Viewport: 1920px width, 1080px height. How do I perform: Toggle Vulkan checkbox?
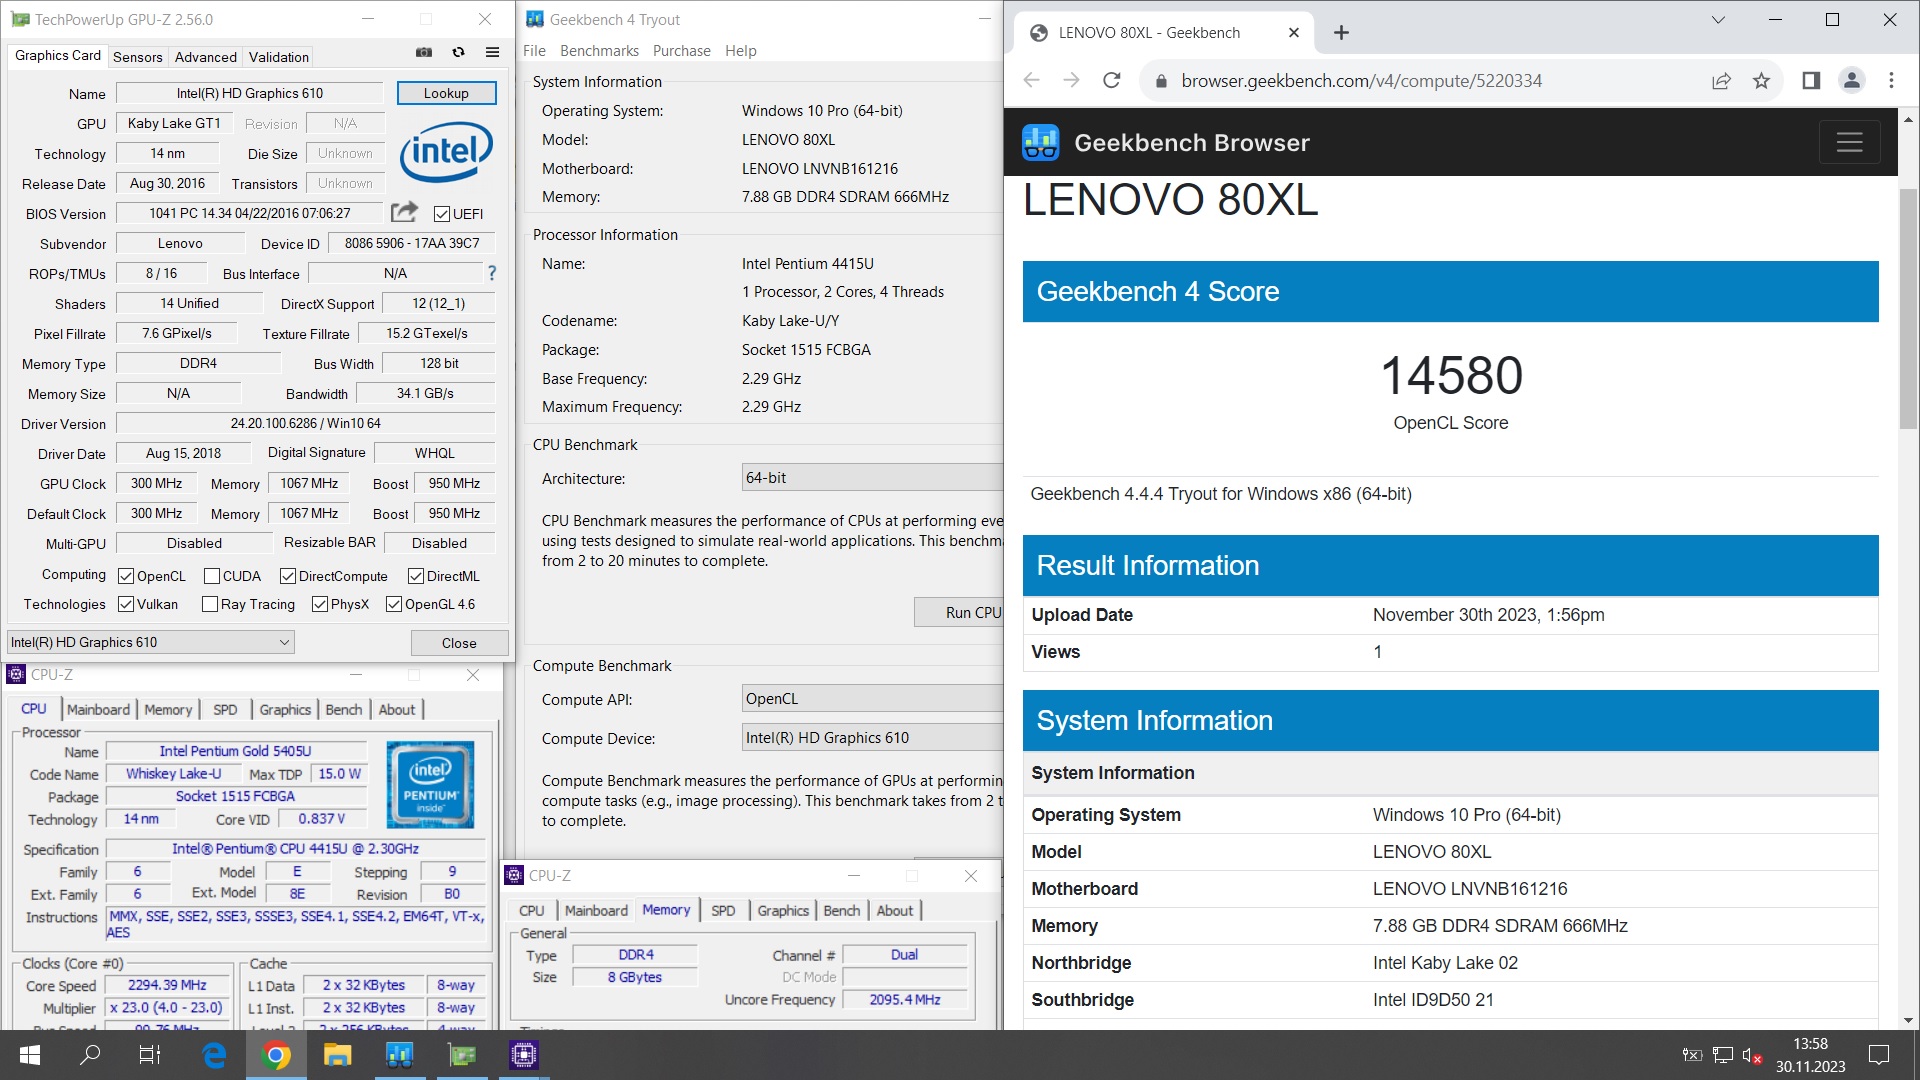coord(126,604)
